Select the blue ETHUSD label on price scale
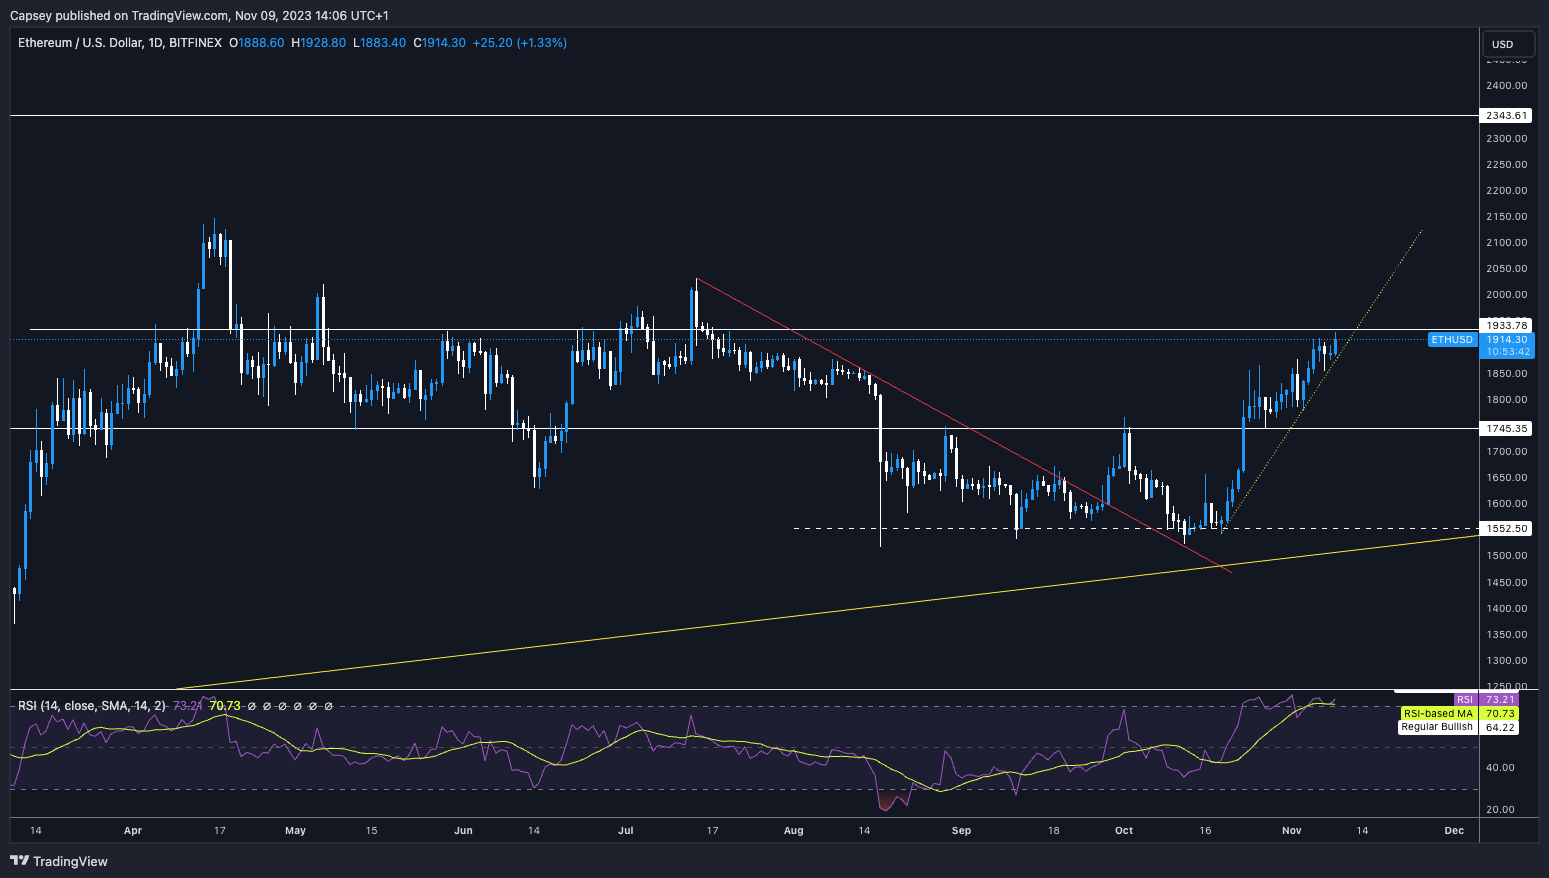The height and width of the screenshot is (878, 1549). (1451, 339)
